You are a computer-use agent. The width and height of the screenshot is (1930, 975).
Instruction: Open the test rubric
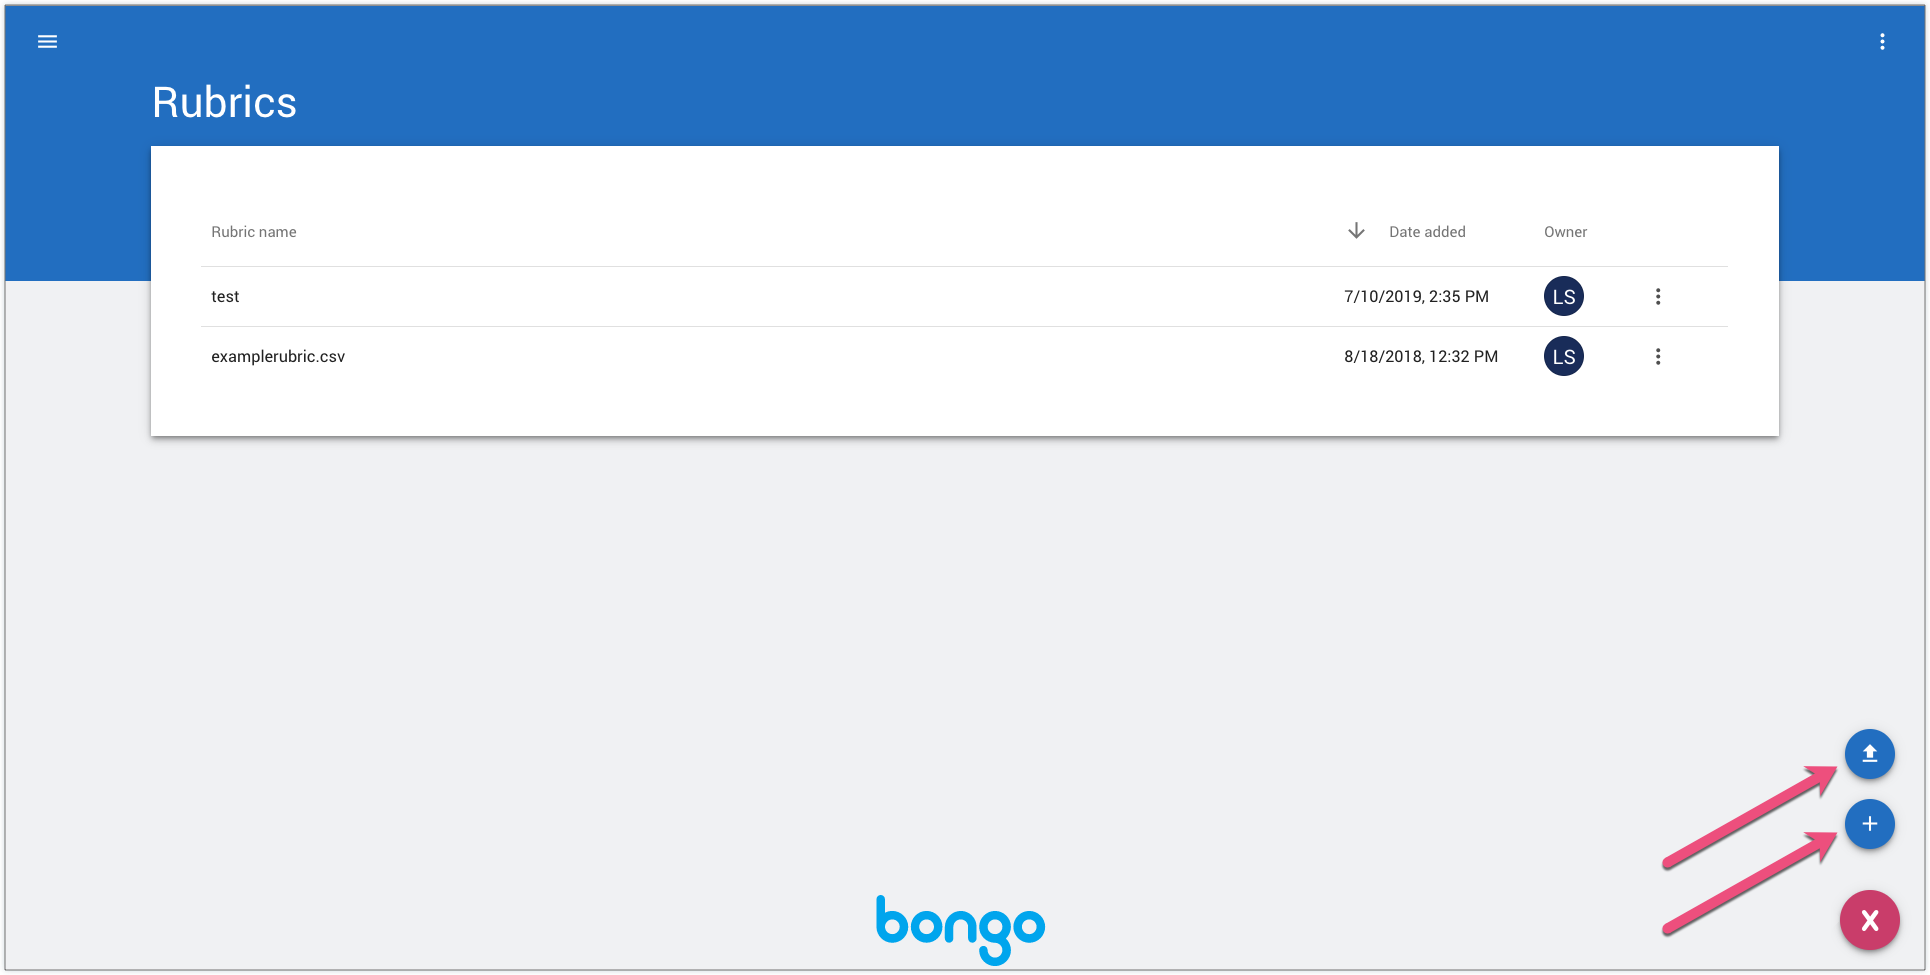click(x=225, y=297)
